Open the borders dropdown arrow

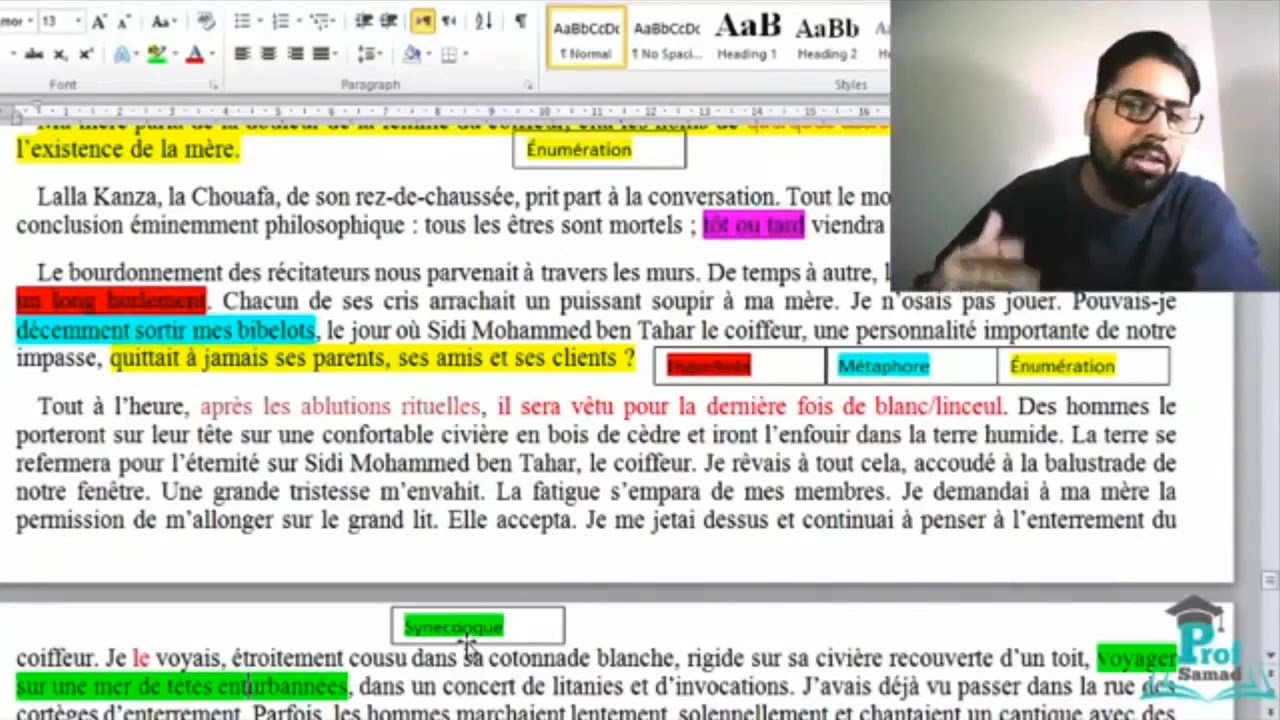click(465, 54)
